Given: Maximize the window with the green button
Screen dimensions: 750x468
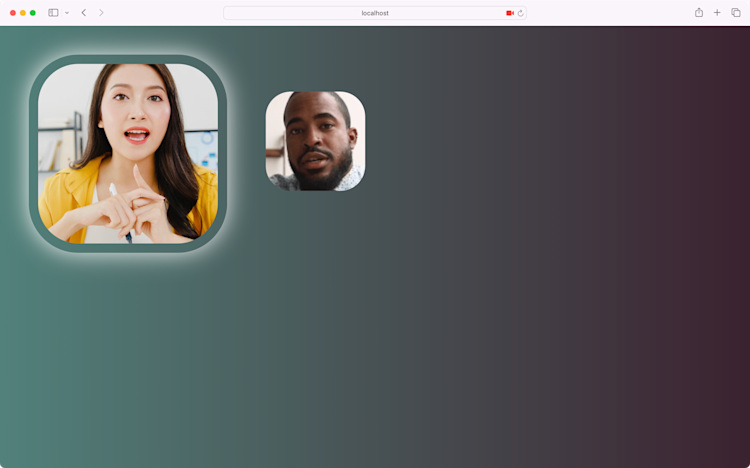Looking at the screenshot, I should tap(33, 13).
